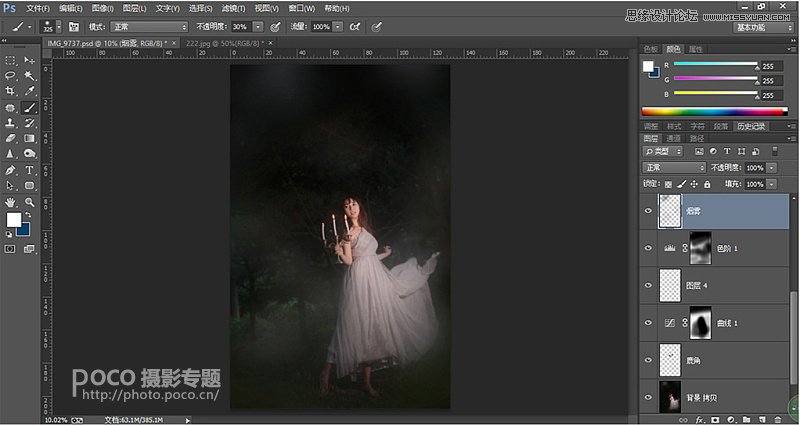
Task: Toggle lock transparent pixels
Action: (668, 184)
